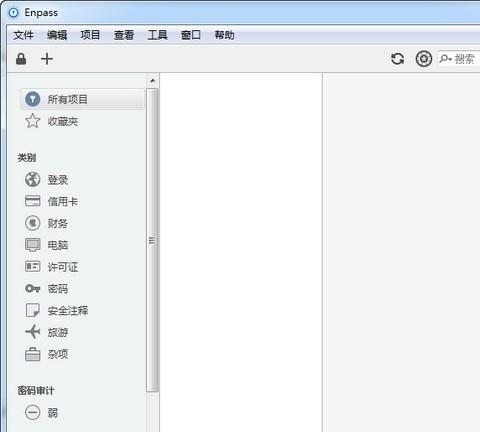The width and height of the screenshot is (480, 432).
Task: Click the briefcase icon for 杂项
Action: 33,354
